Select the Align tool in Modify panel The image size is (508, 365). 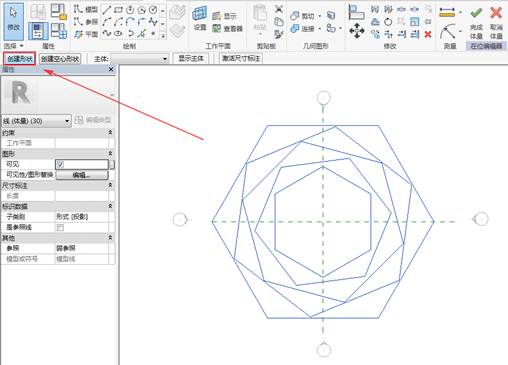coord(356,12)
